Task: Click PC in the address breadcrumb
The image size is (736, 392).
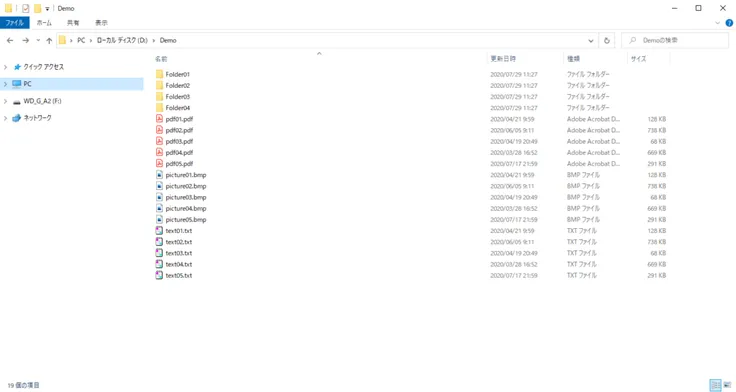Action: click(x=81, y=40)
